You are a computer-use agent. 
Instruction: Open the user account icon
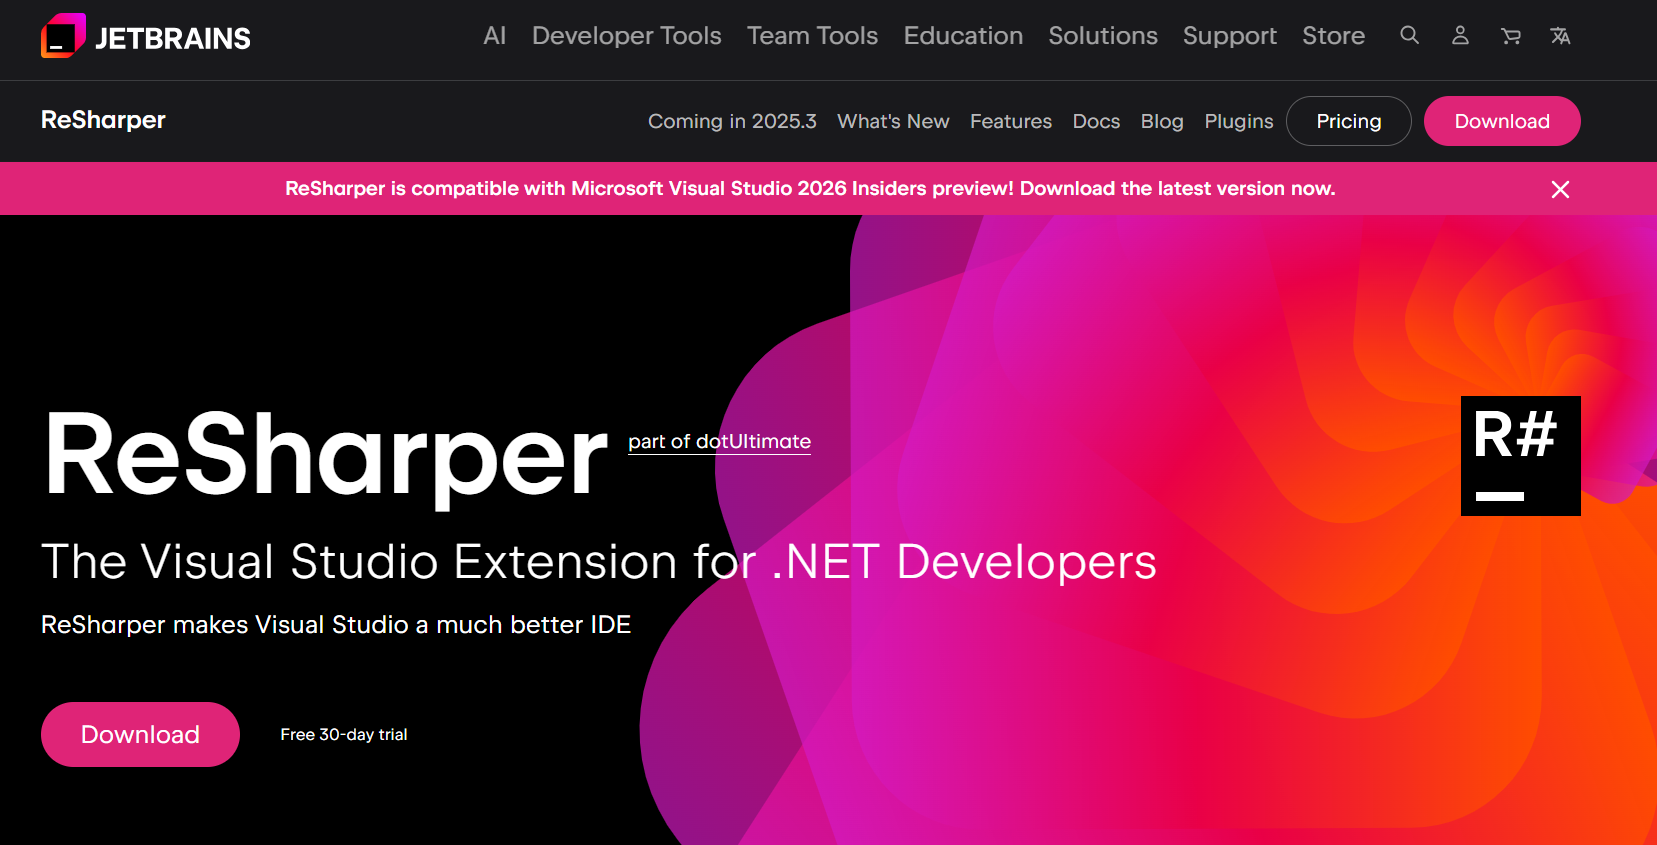tap(1460, 36)
